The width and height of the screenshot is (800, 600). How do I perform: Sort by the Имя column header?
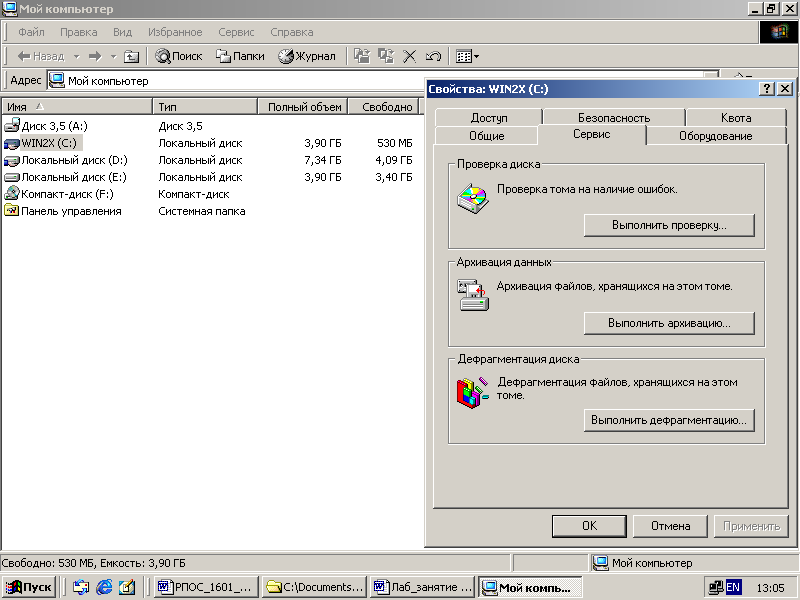[77, 107]
